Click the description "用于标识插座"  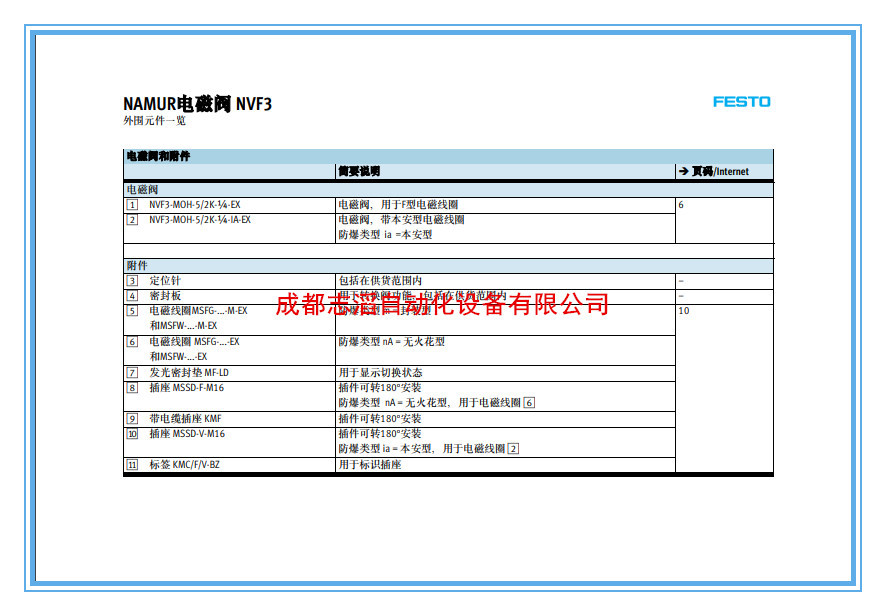[370, 465]
